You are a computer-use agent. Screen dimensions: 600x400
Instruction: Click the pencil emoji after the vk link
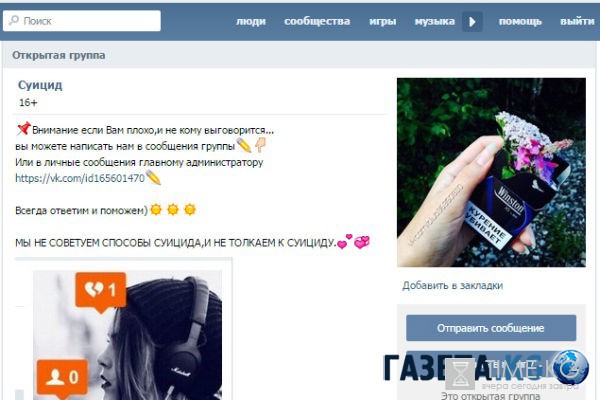point(153,178)
